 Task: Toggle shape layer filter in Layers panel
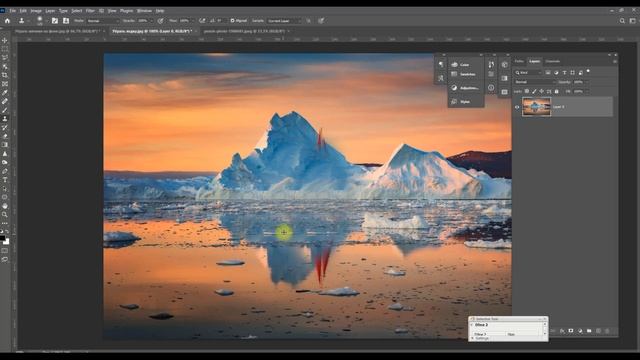tap(572, 73)
